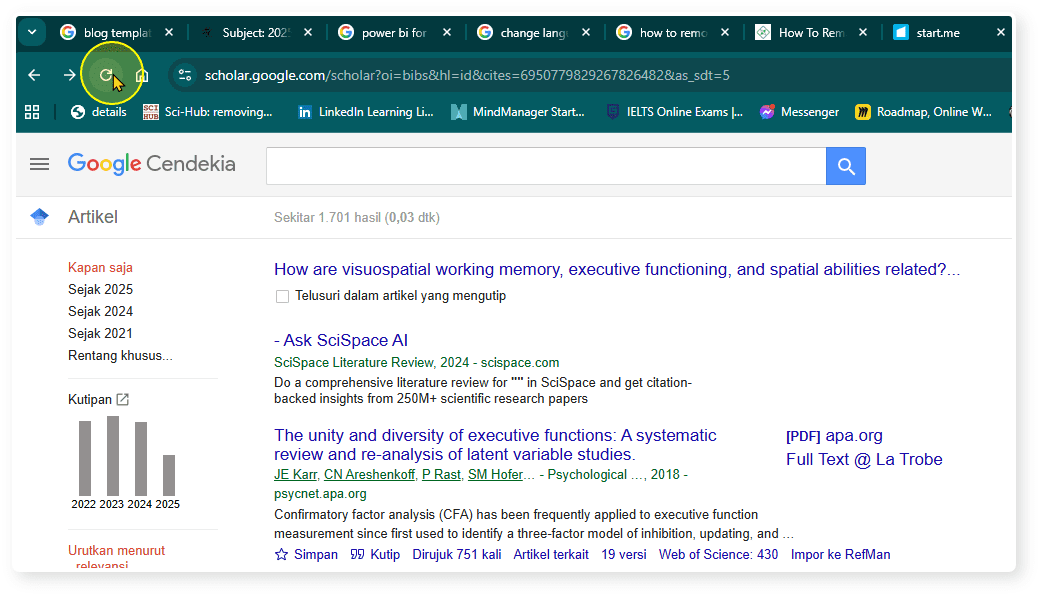Focus the Scholar search box
The height and width of the screenshot is (596, 1040).
pyautogui.click(x=546, y=166)
